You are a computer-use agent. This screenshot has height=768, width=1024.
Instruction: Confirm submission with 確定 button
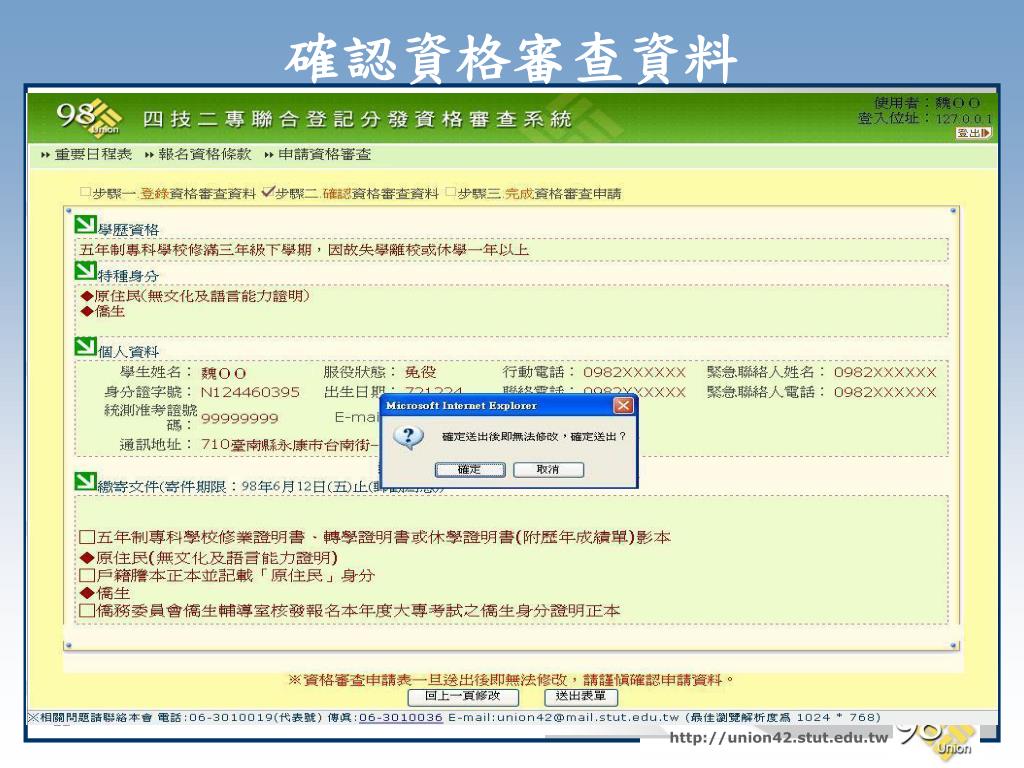[x=470, y=470]
